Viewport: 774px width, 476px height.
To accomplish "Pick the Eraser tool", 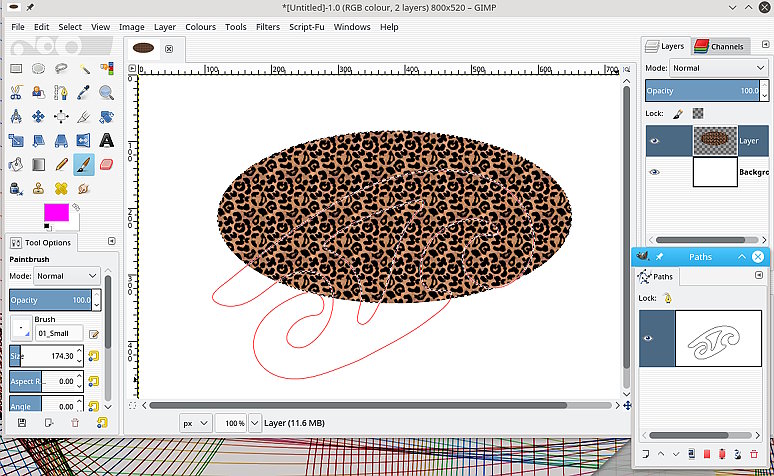I will pyautogui.click(x=106, y=164).
